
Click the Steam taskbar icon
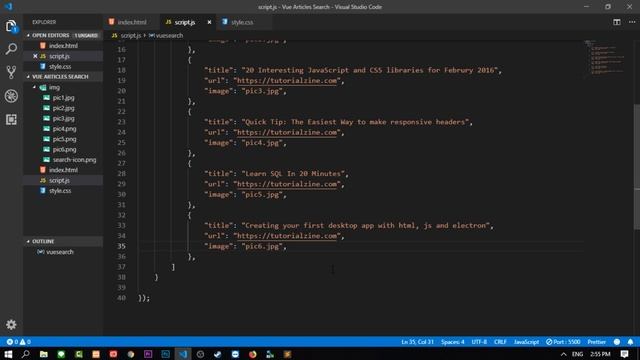pyautogui.click(x=218, y=354)
